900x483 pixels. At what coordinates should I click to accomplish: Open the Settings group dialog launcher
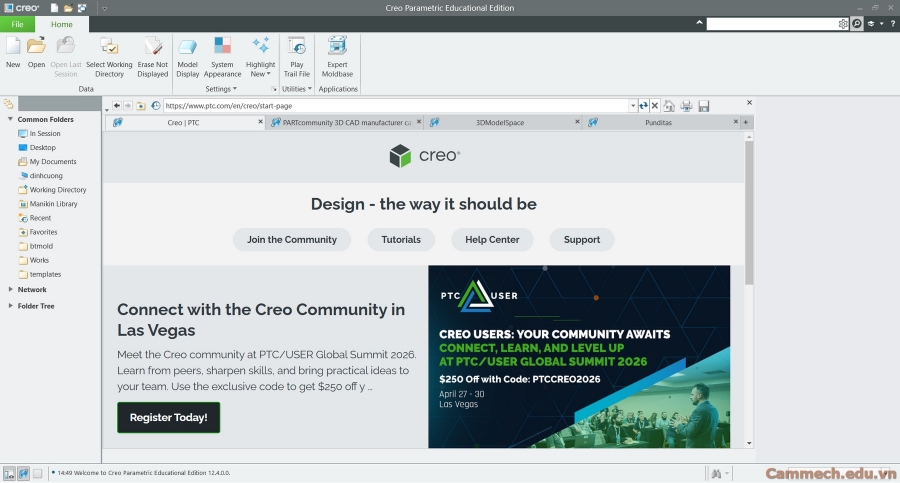point(274,89)
